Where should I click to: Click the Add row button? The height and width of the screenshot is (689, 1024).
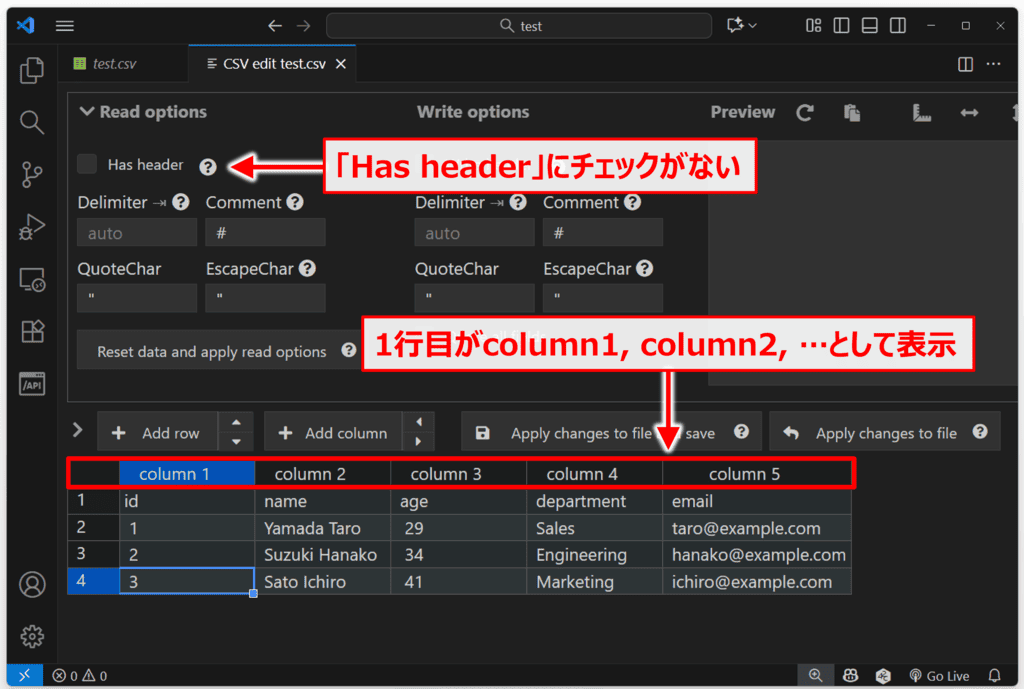[157, 433]
